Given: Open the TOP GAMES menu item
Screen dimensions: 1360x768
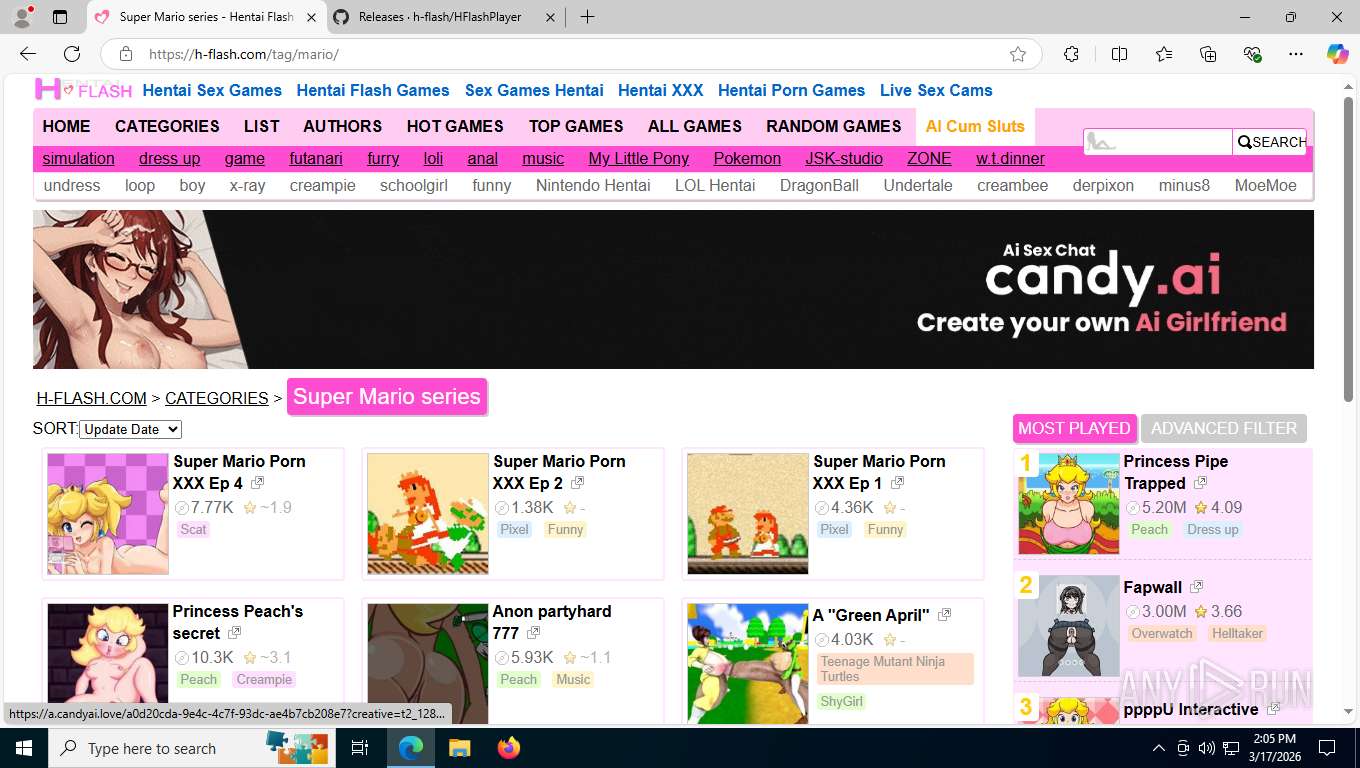Looking at the screenshot, I should (x=576, y=126).
